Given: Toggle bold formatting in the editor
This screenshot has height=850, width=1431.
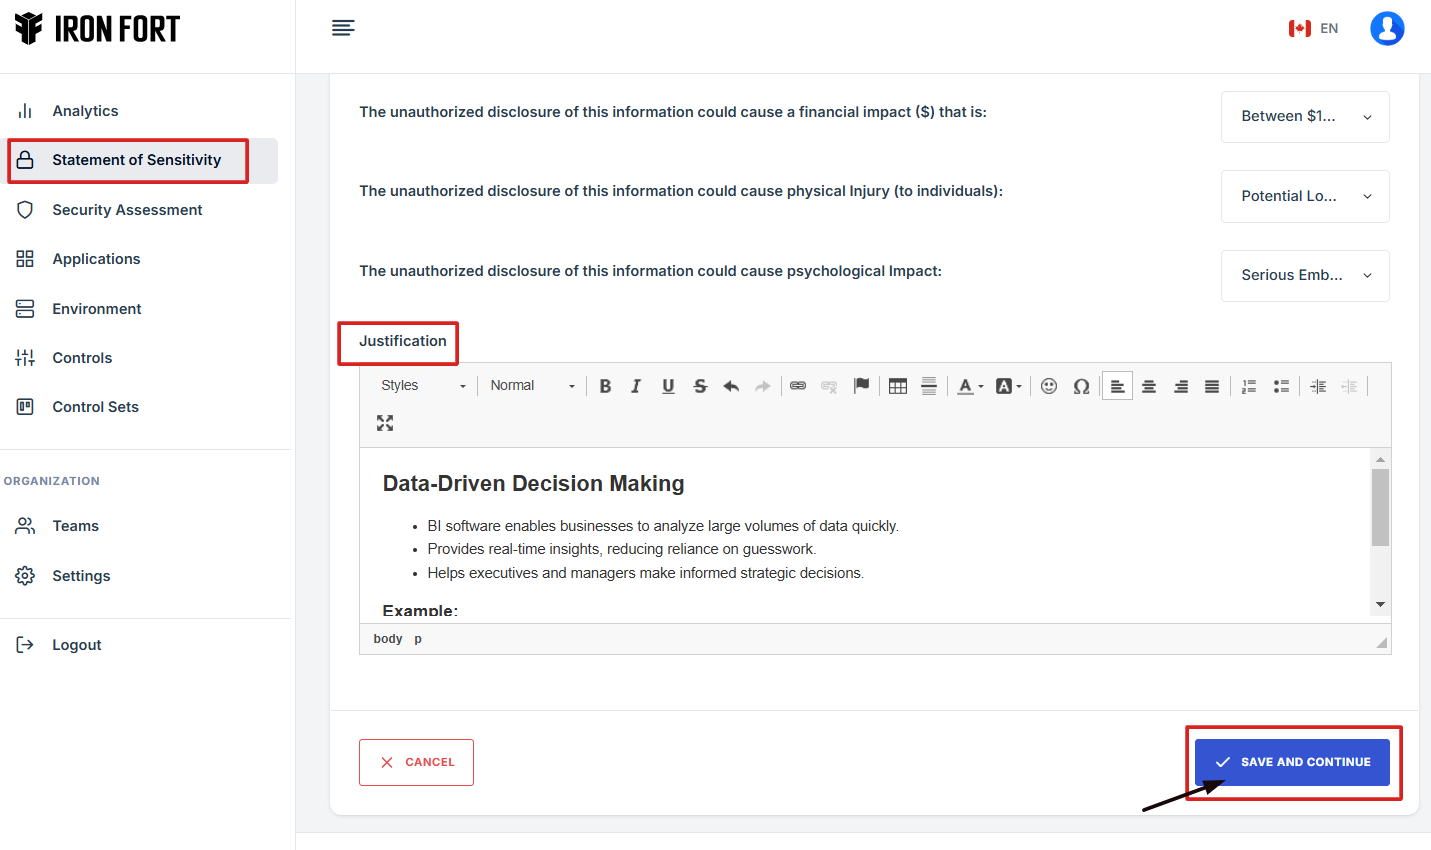Looking at the screenshot, I should pyautogui.click(x=605, y=386).
